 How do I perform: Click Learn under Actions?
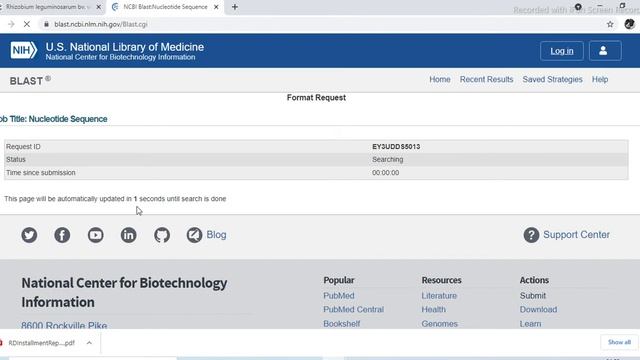[x=530, y=324]
